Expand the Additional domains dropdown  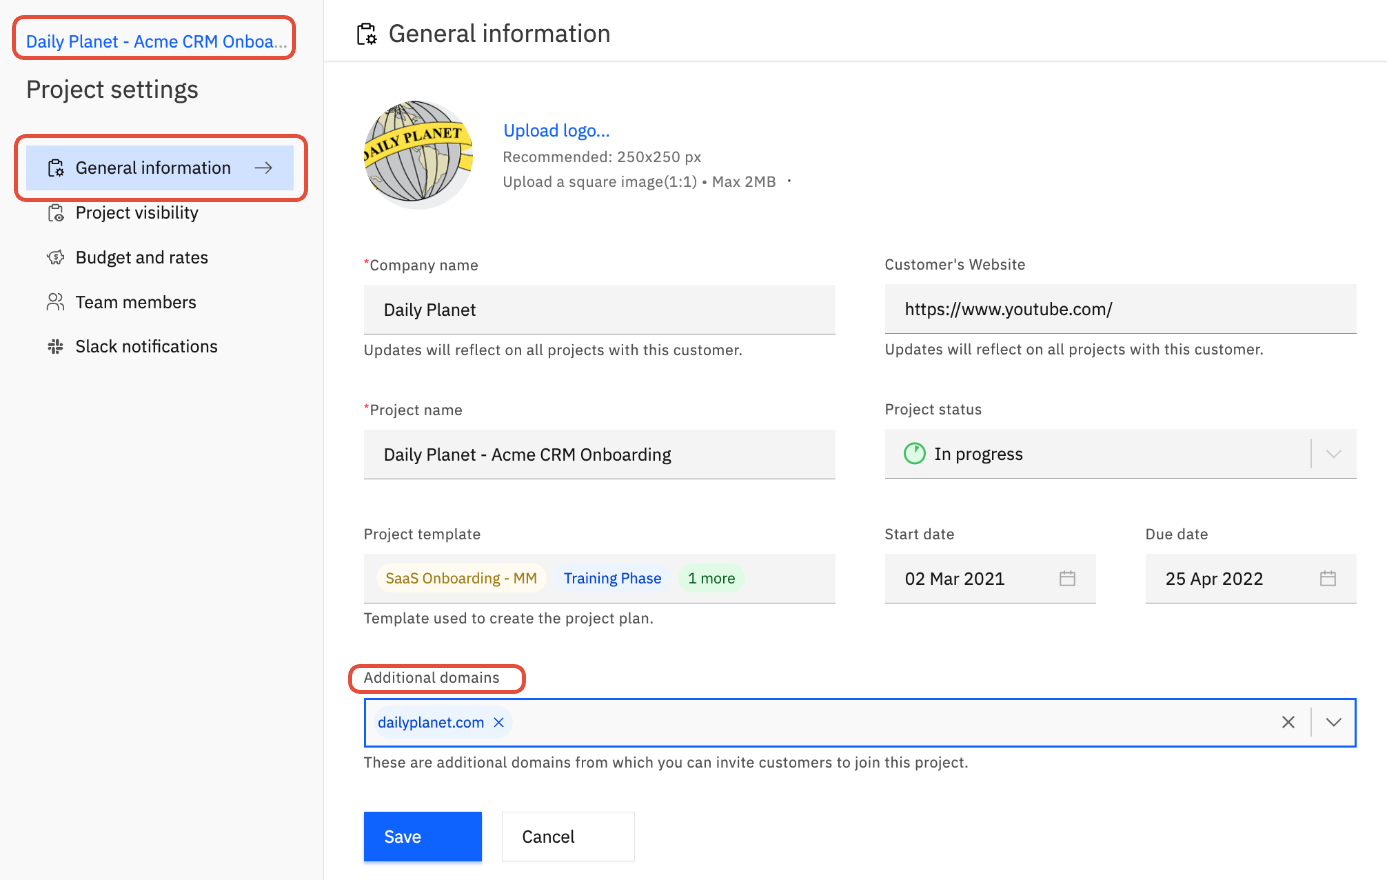pos(1333,722)
